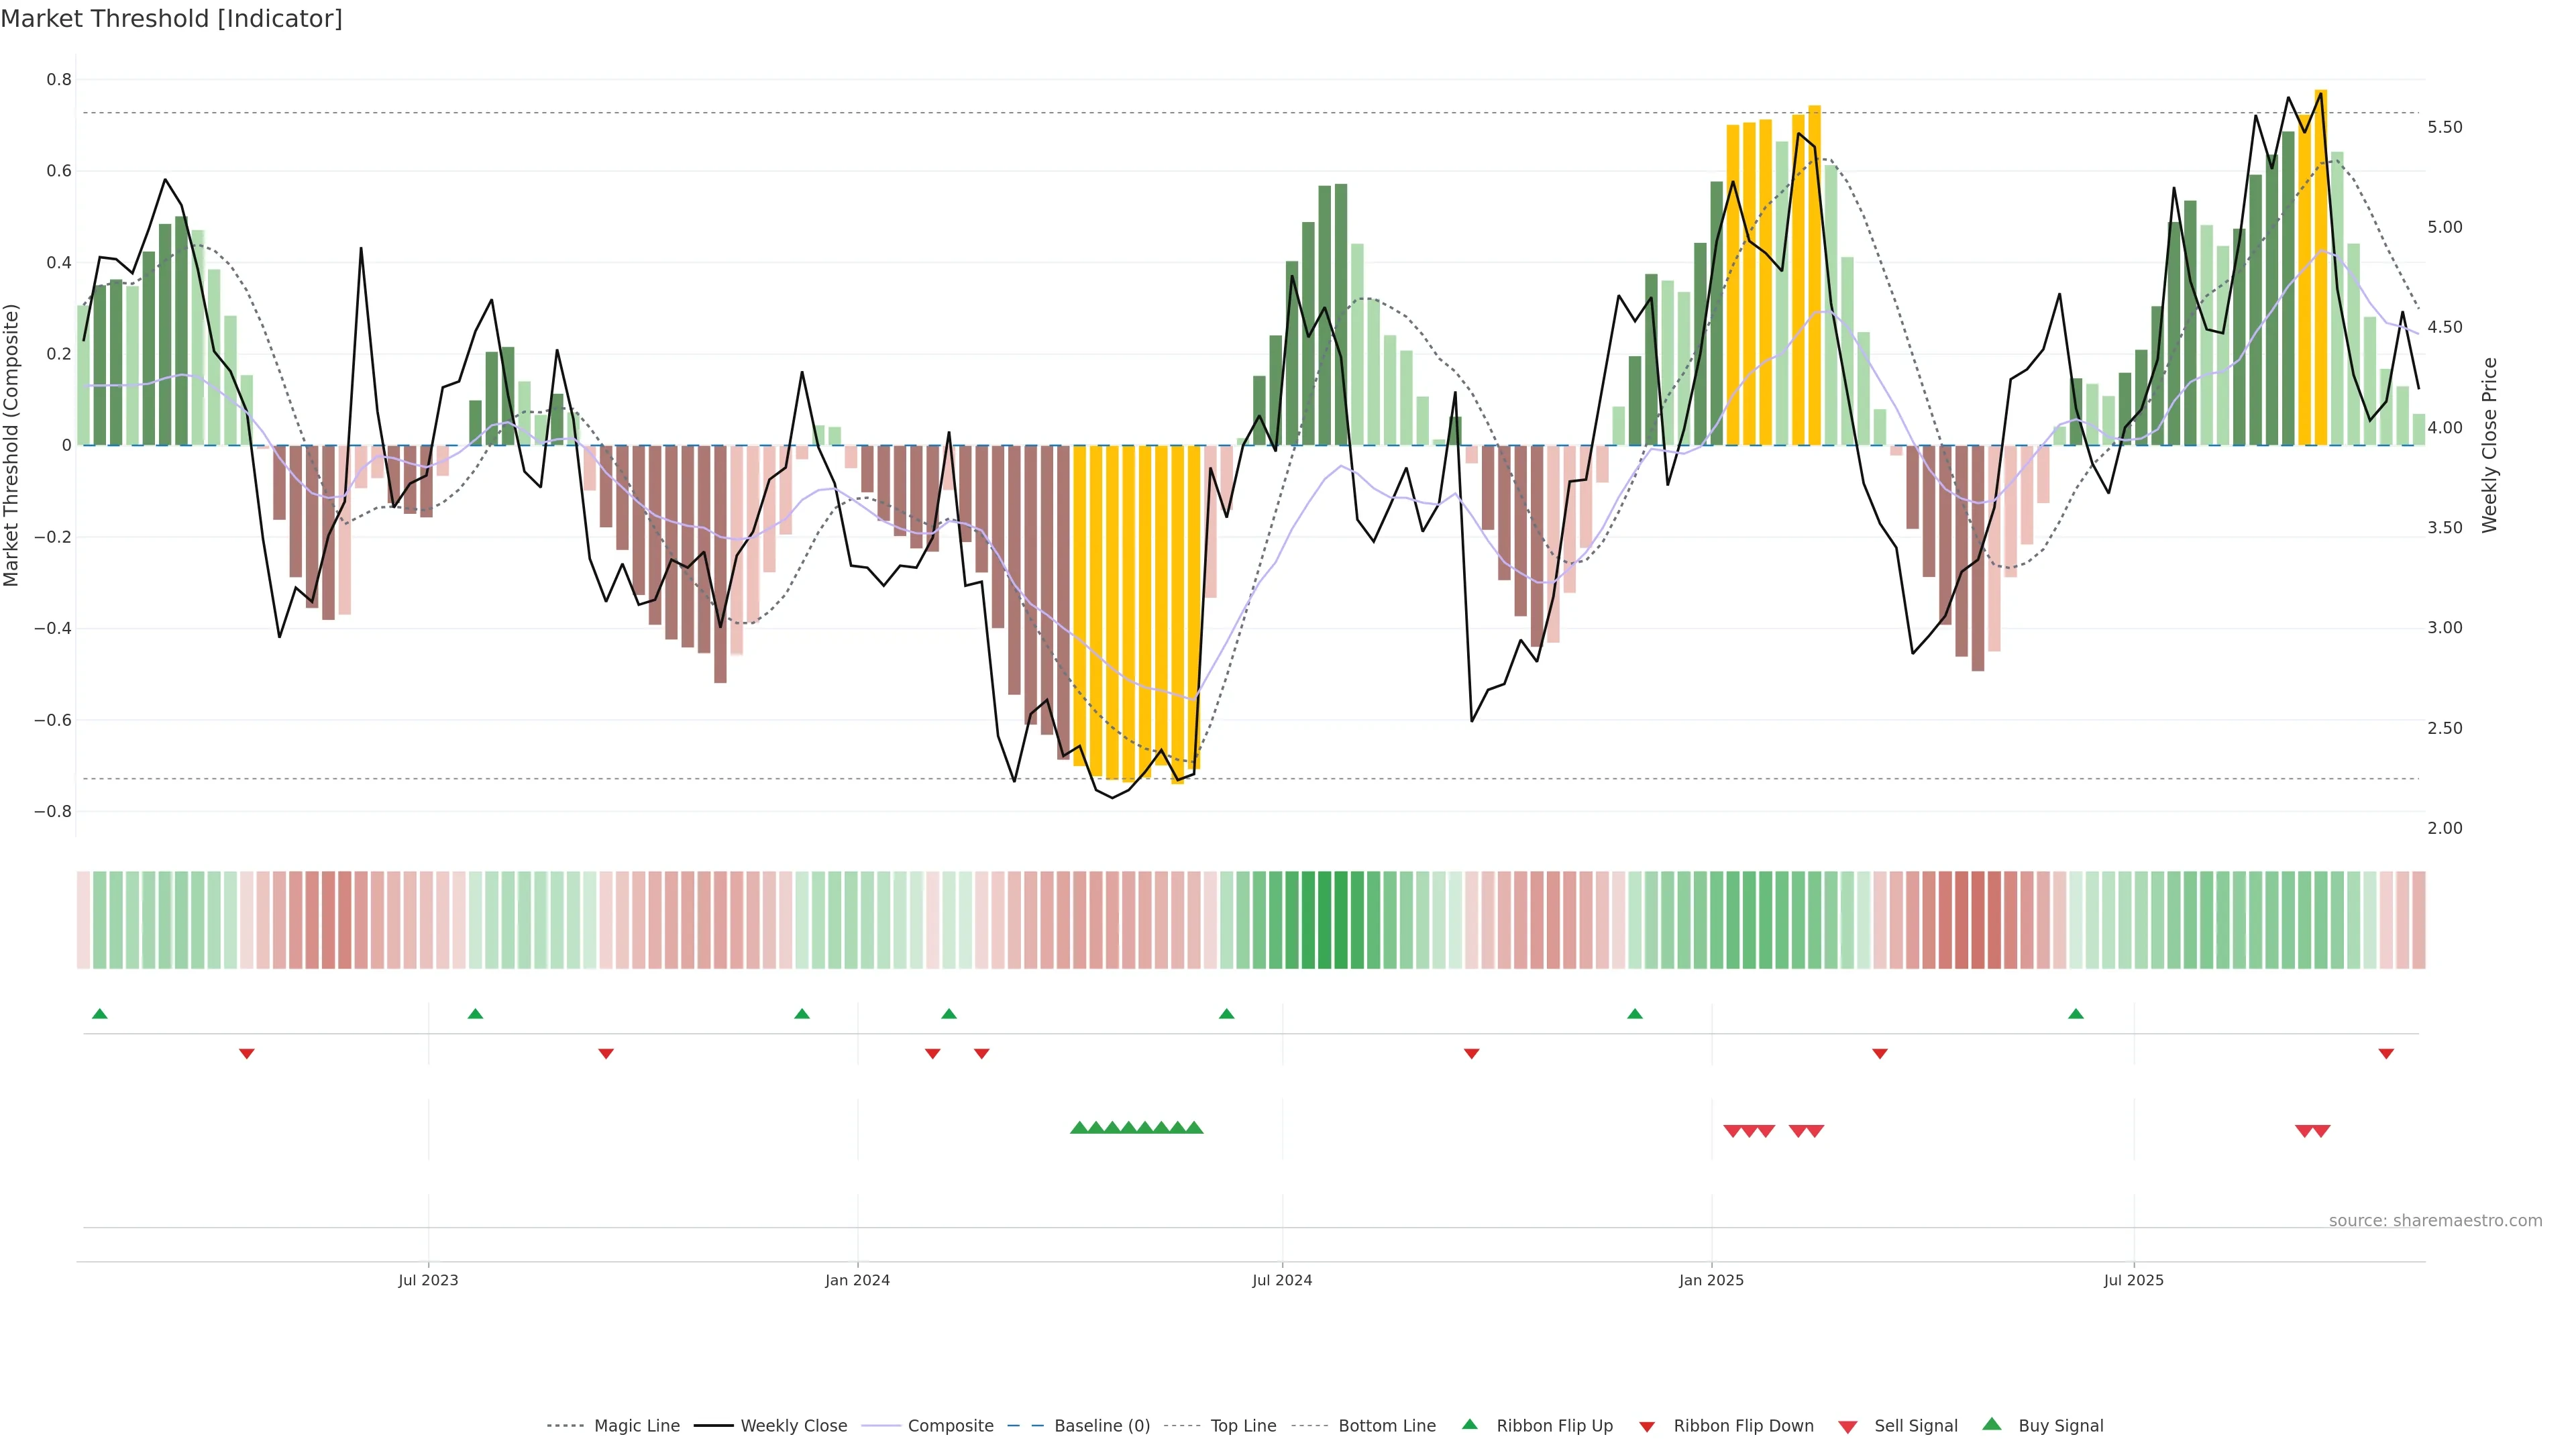
Task: Hide the Baseline (0) series via legend
Action: pyautogui.click(x=1102, y=1426)
